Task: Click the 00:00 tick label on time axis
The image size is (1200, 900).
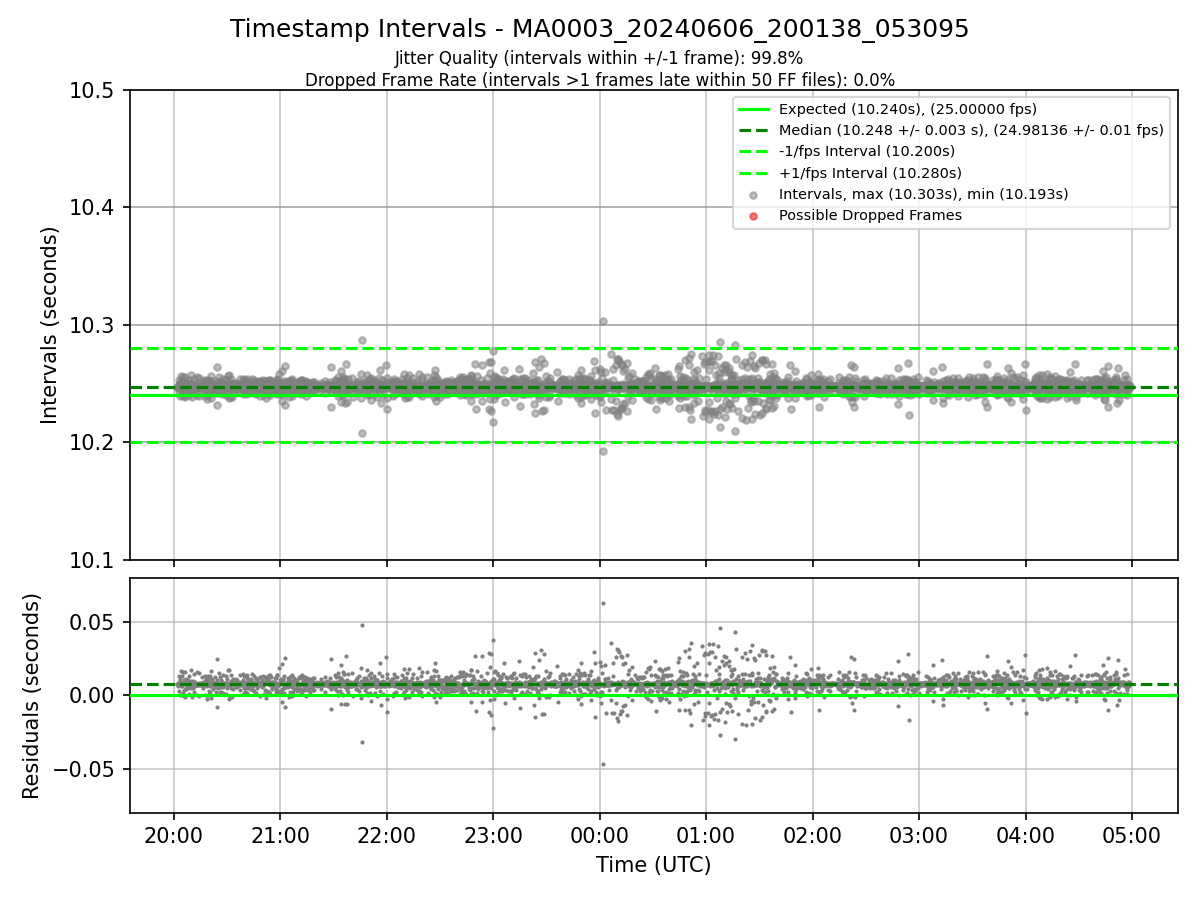Action: 599,834
